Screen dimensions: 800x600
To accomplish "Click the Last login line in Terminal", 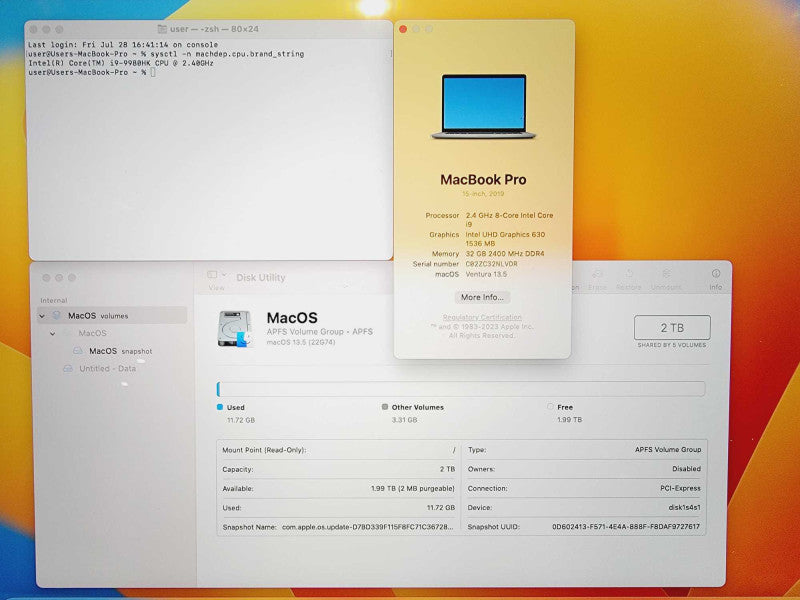I will [x=123, y=45].
